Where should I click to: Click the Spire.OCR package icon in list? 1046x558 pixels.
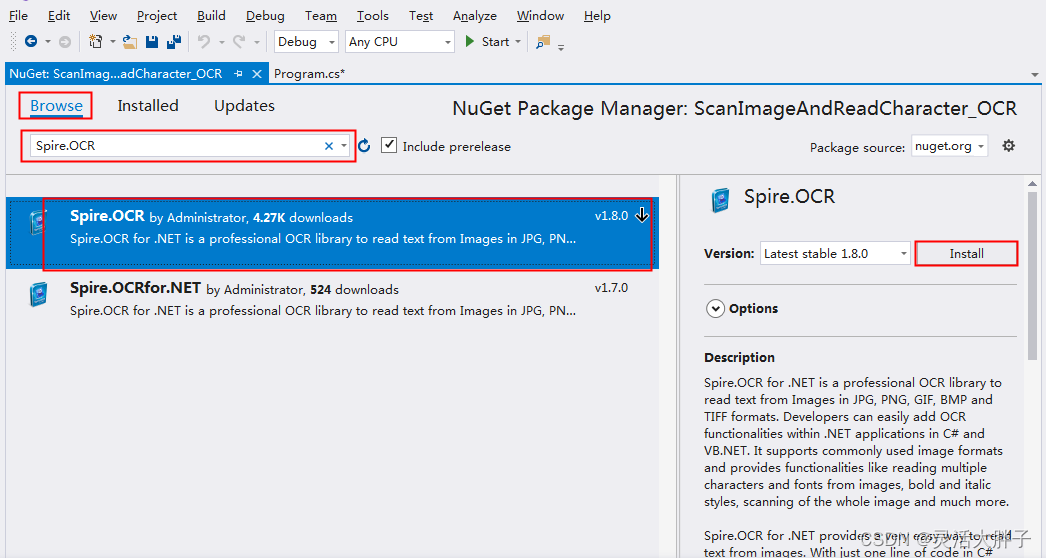point(38,222)
